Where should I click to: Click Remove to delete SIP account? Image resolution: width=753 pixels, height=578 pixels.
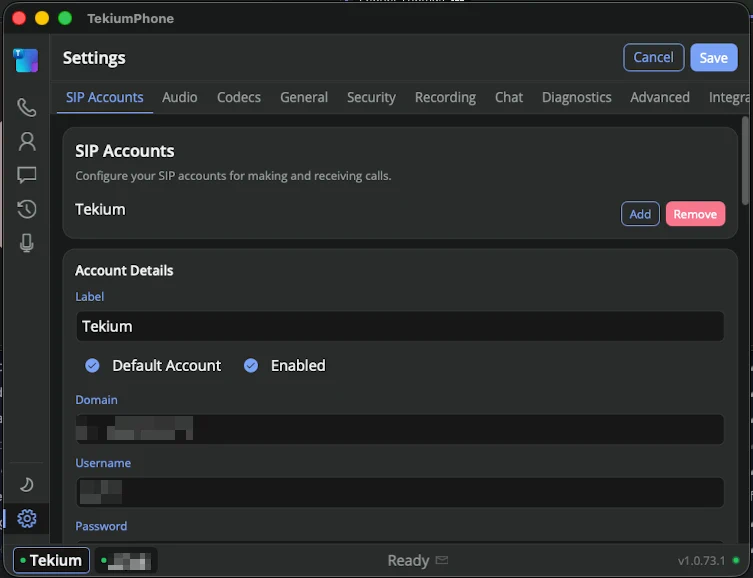[x=695, y=214]
